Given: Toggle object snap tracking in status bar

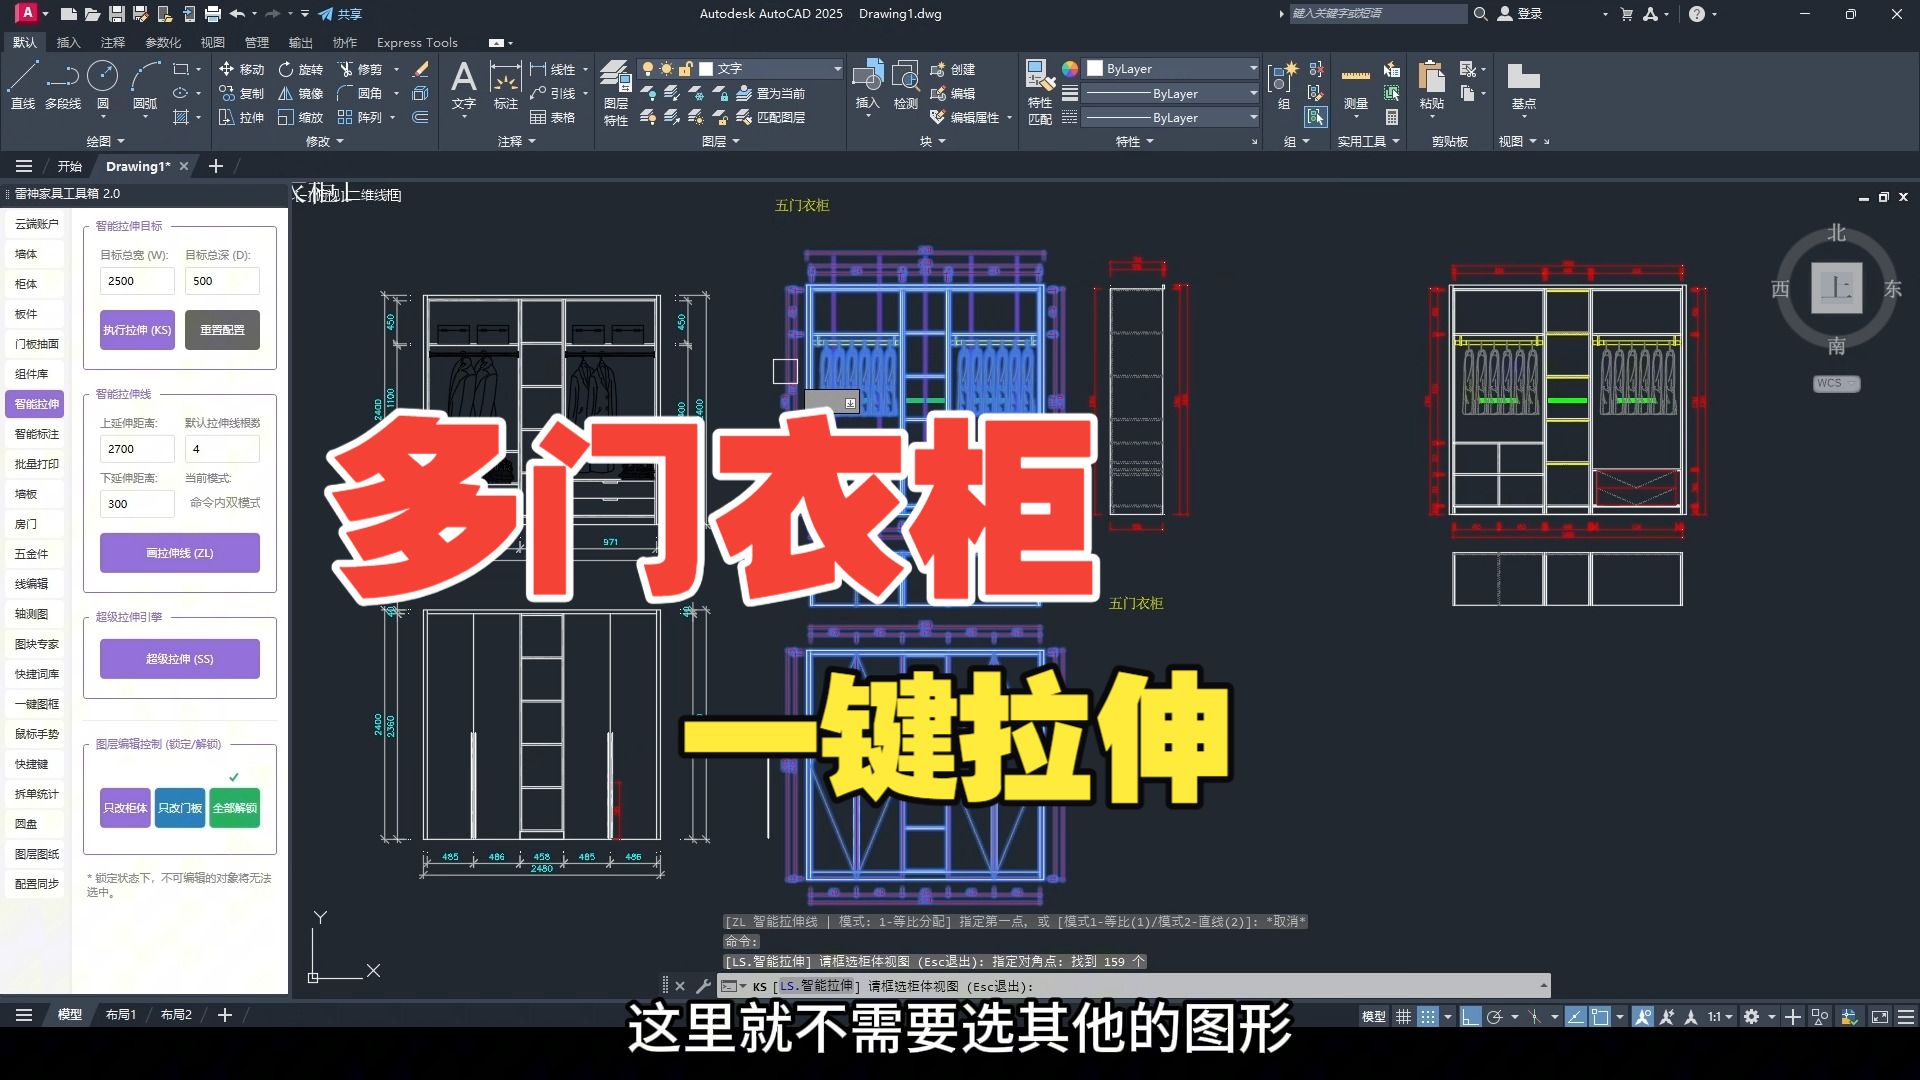Looking at the screenshot, I should pyautogui.click(x=1576, y=1016).
